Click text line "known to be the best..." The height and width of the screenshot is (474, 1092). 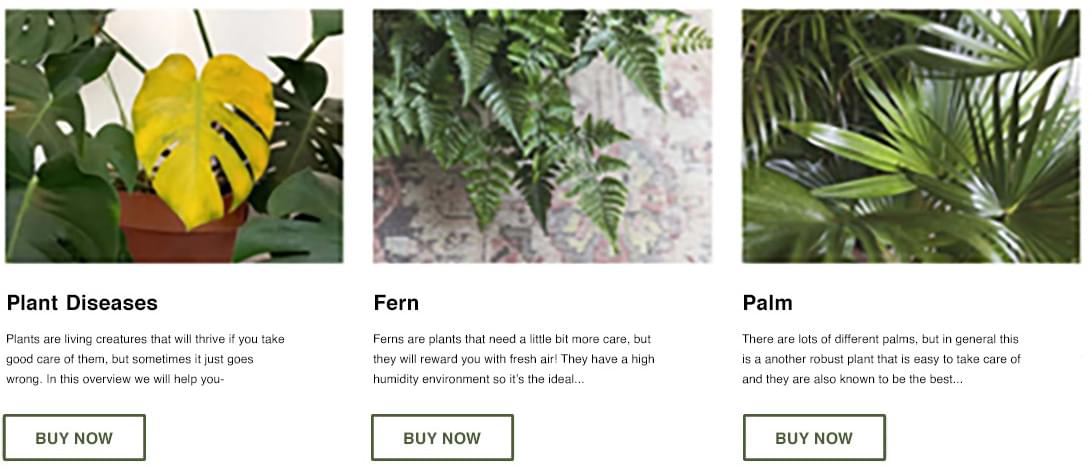click(x=902, y=379)
